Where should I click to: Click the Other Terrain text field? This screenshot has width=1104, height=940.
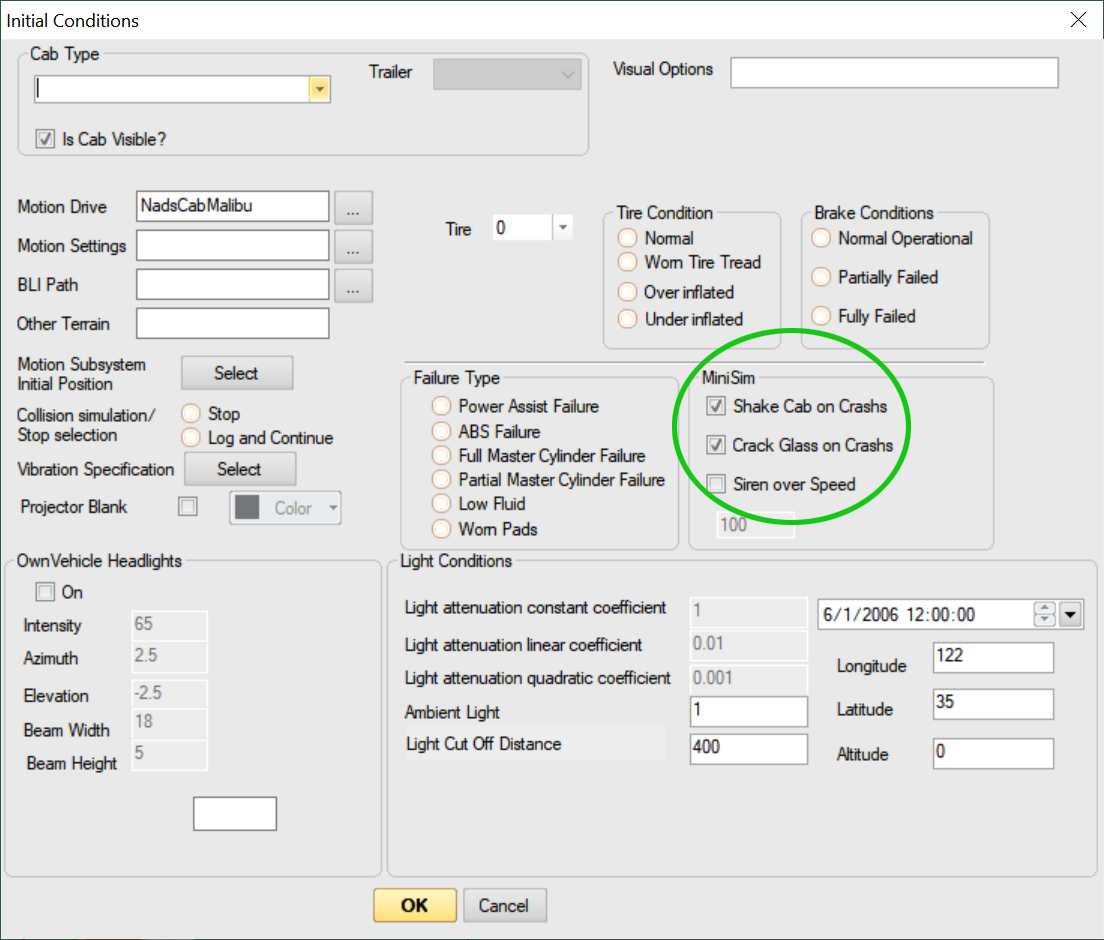232,323
